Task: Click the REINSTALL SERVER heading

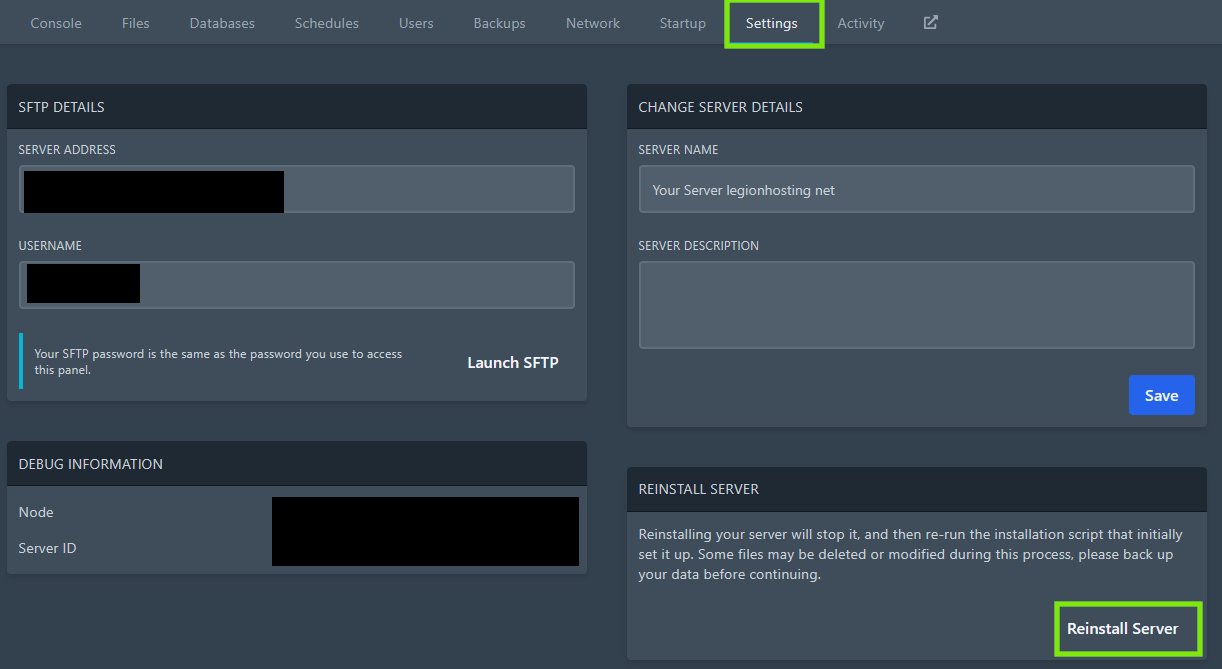Action: pyautogui.click(x=698, y=489)
